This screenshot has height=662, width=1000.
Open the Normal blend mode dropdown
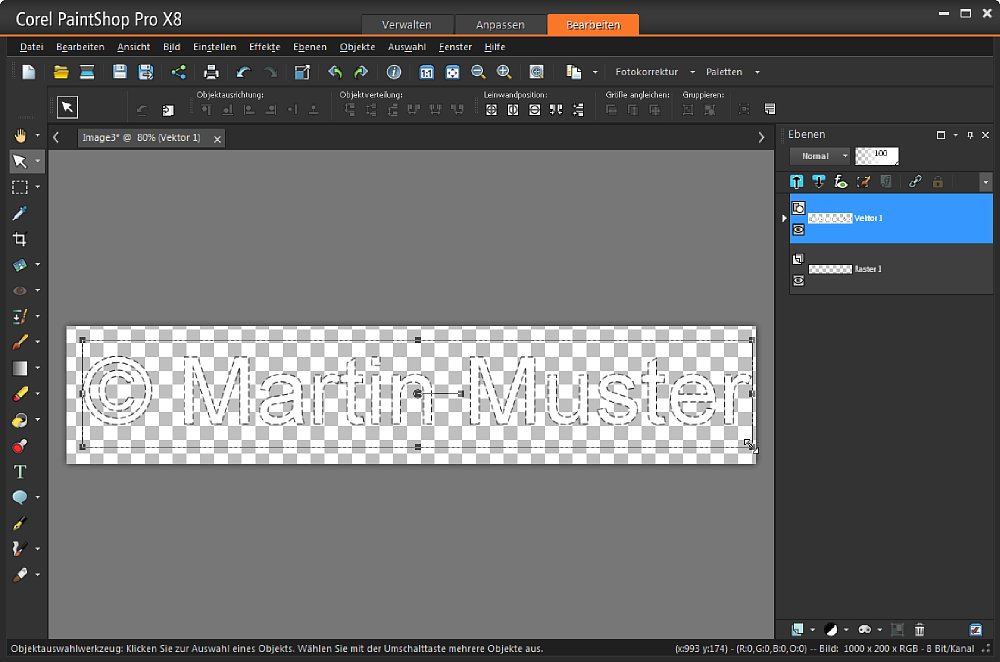(x=820, y=156)
